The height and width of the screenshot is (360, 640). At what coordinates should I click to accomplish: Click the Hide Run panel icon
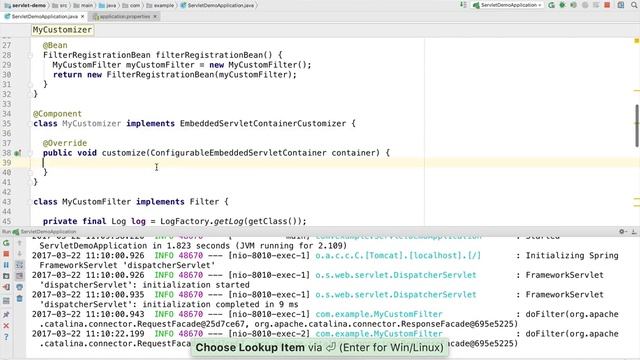[634, 231]
